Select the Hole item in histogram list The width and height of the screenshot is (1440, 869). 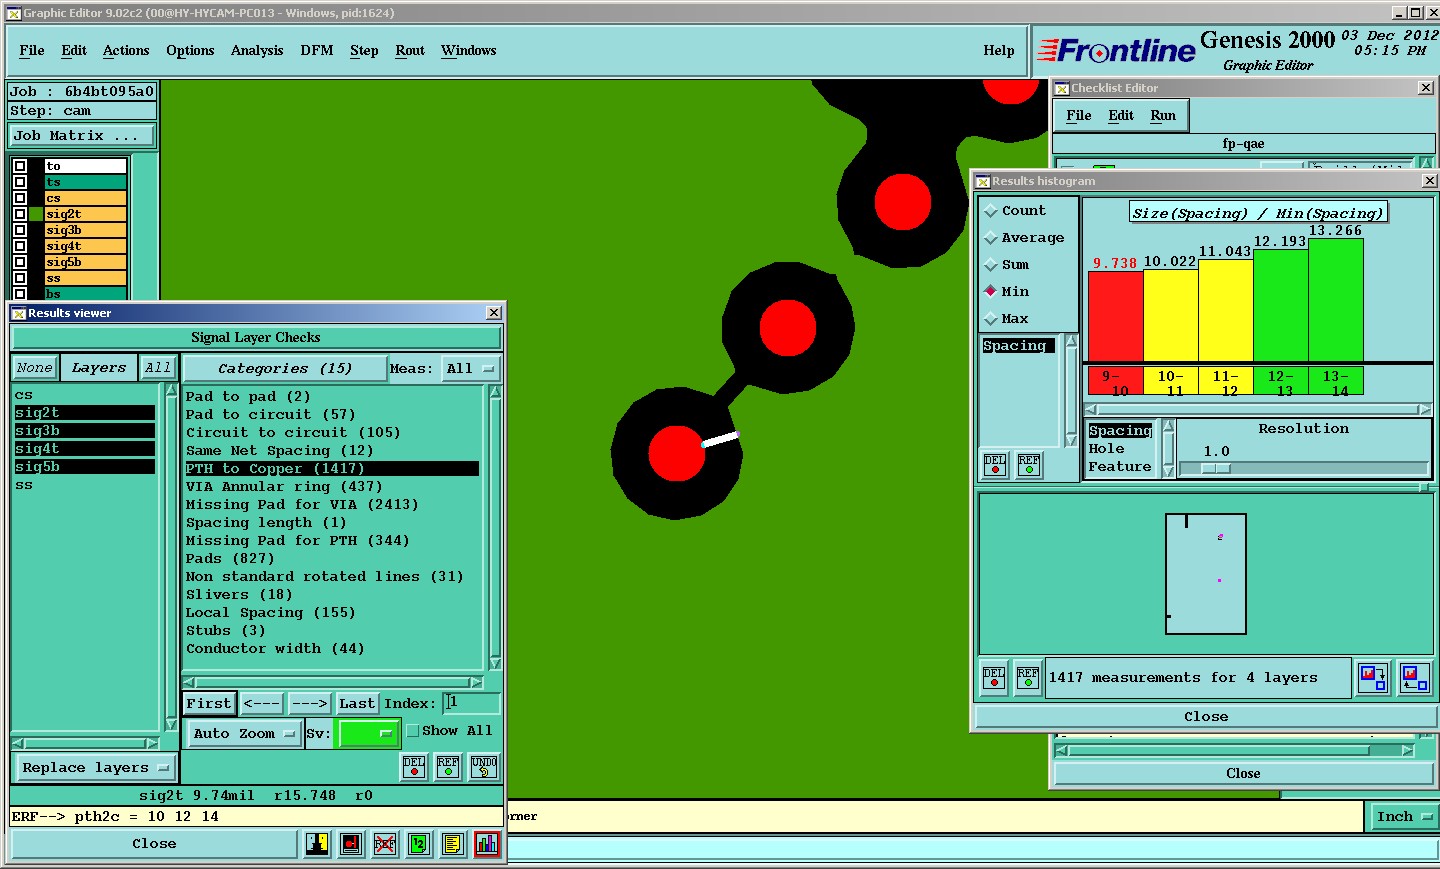click(x=1107, y=449)
